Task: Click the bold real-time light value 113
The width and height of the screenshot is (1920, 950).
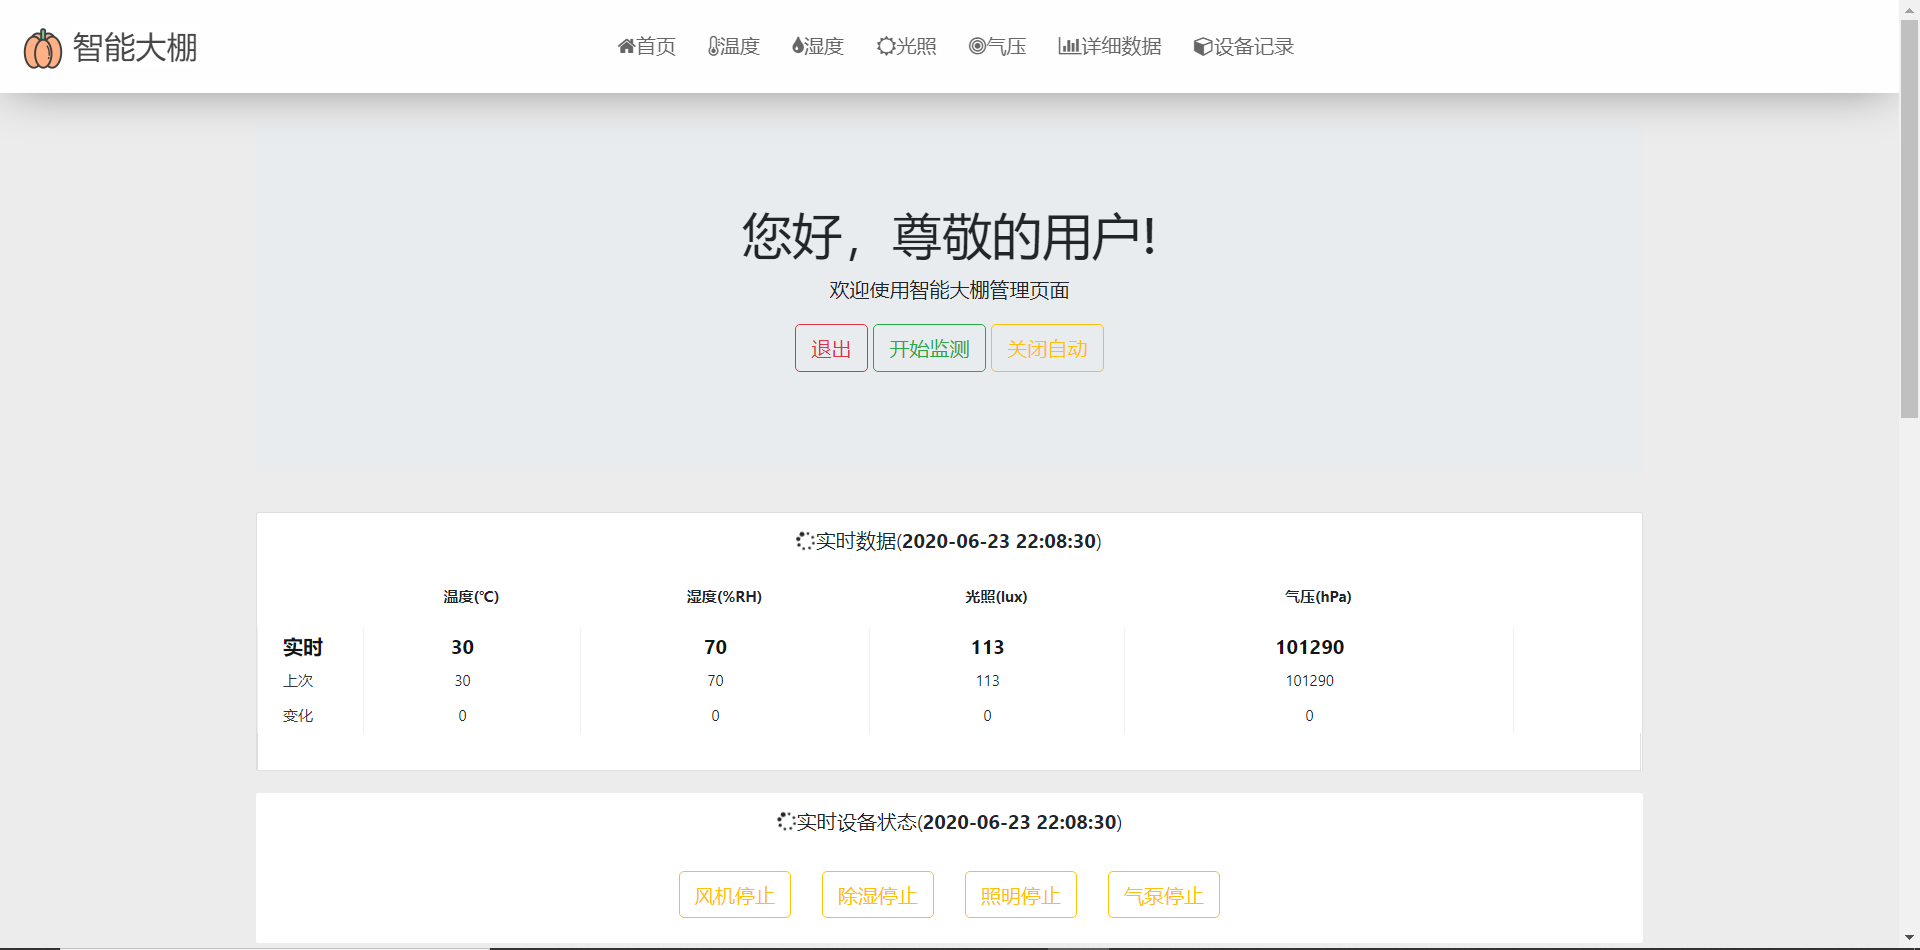Action: pyautogui.click(x=987, y=647)
